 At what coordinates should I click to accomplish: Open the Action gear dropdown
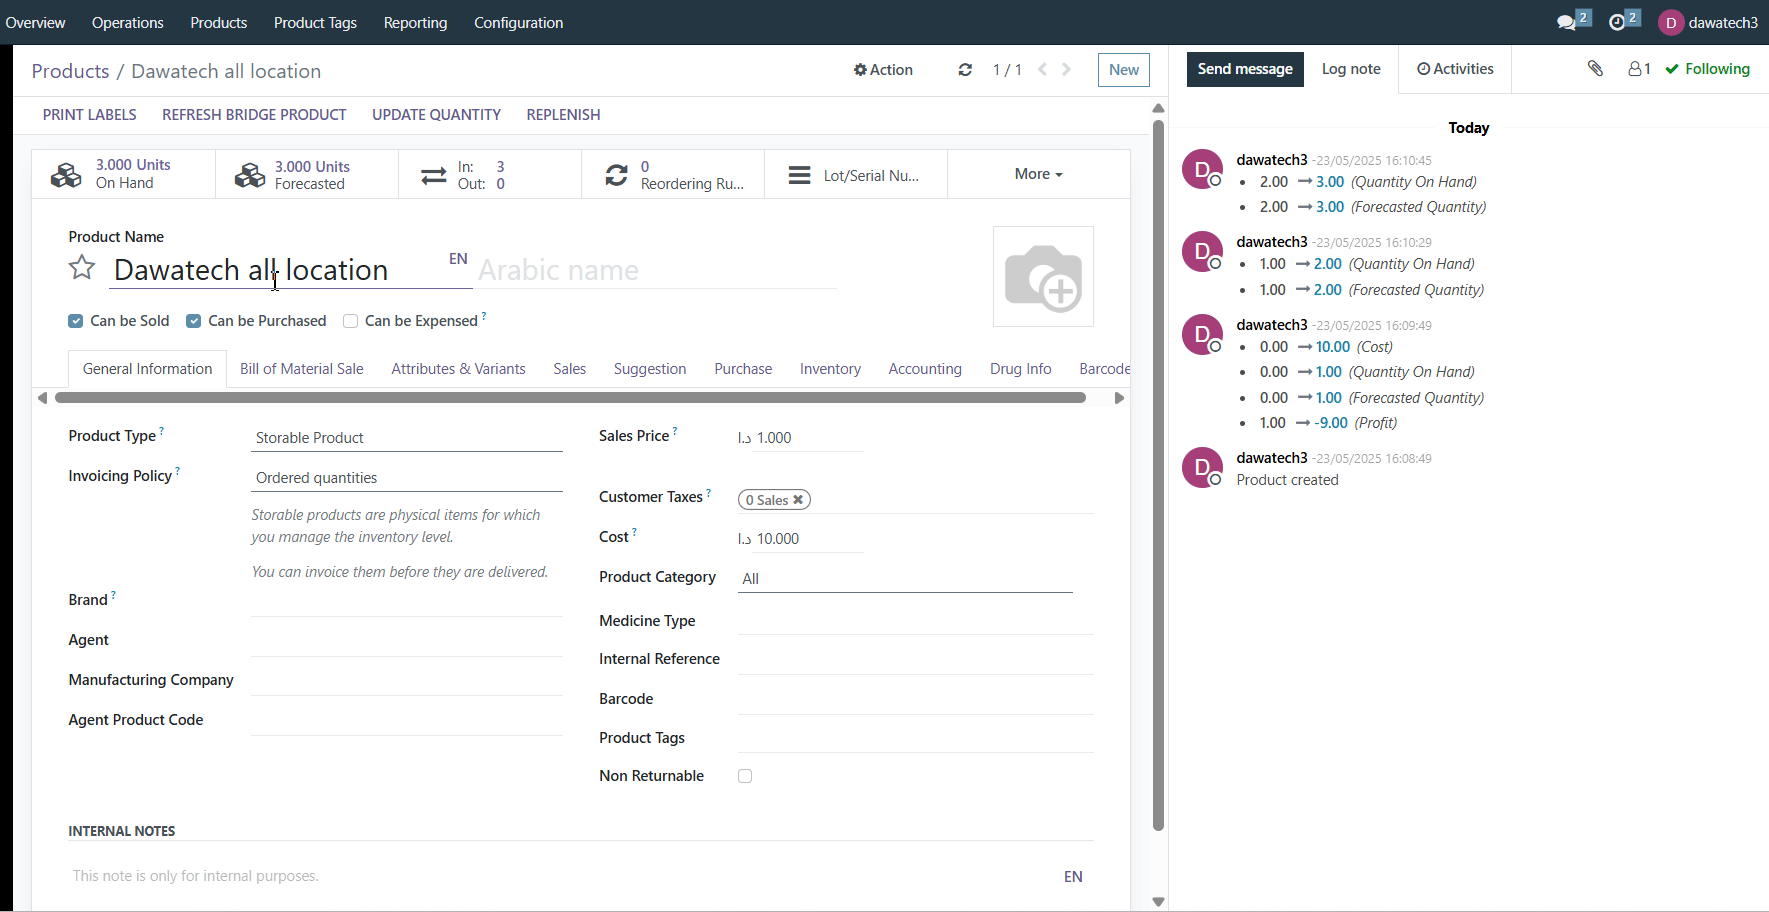pos(883,70)
